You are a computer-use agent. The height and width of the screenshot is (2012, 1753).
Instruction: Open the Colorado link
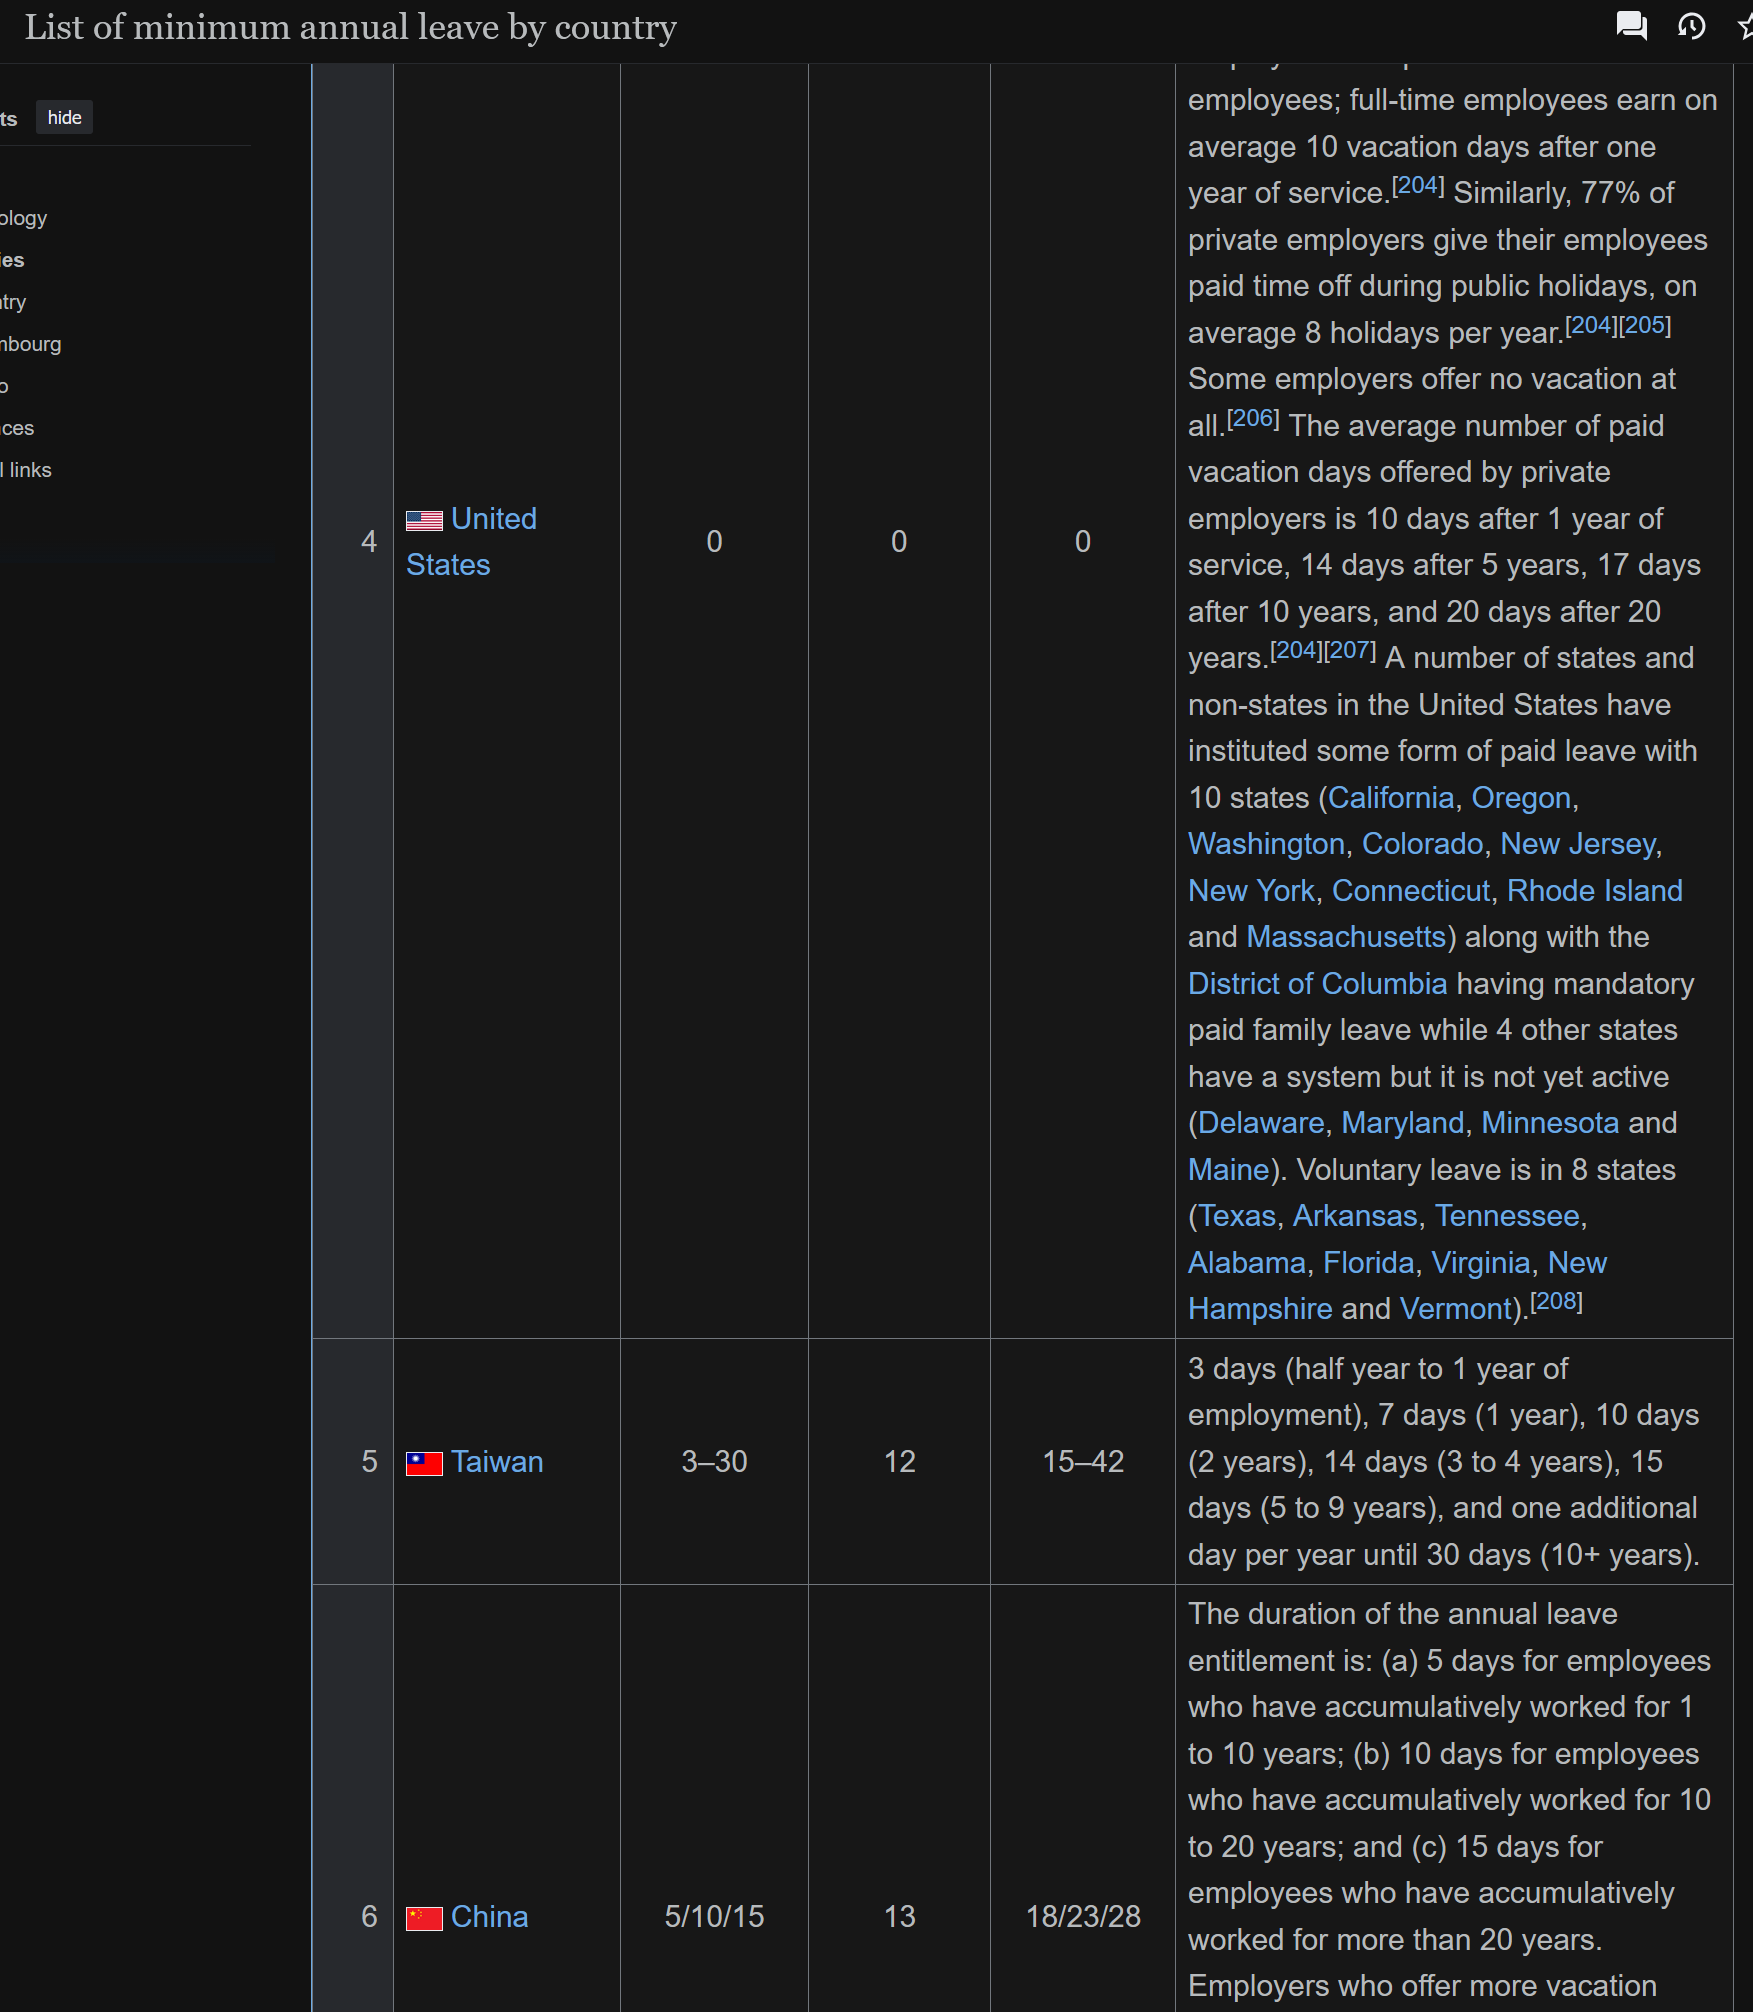[1422, 844]
